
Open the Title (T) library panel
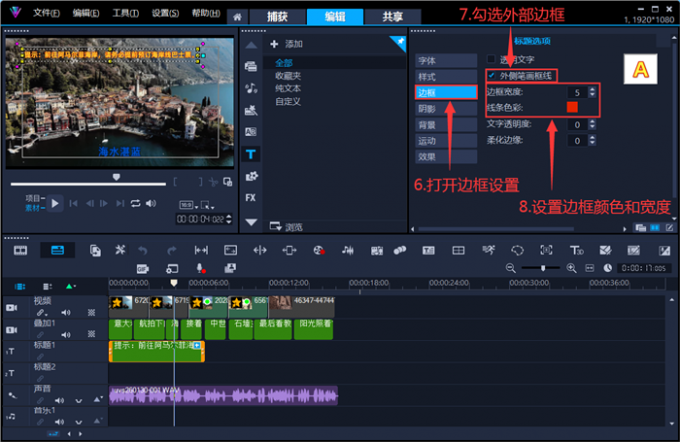point(250,155)
